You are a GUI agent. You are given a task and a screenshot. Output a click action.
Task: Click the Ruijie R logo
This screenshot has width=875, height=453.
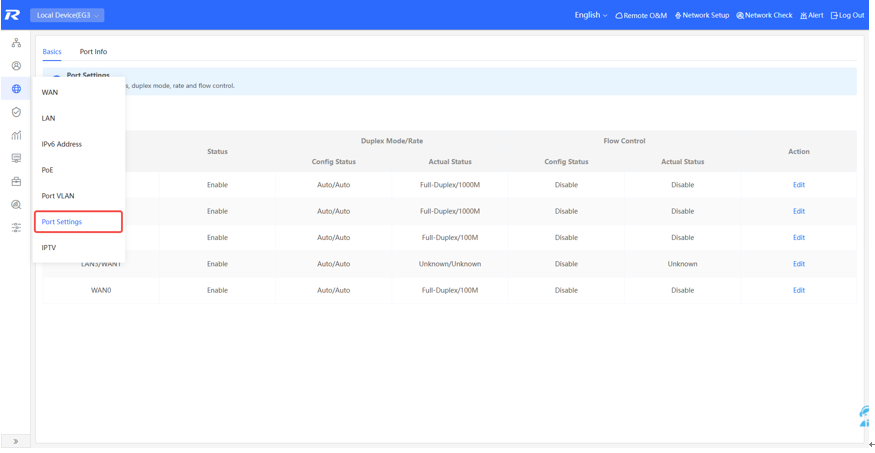[x=12, y=15]
